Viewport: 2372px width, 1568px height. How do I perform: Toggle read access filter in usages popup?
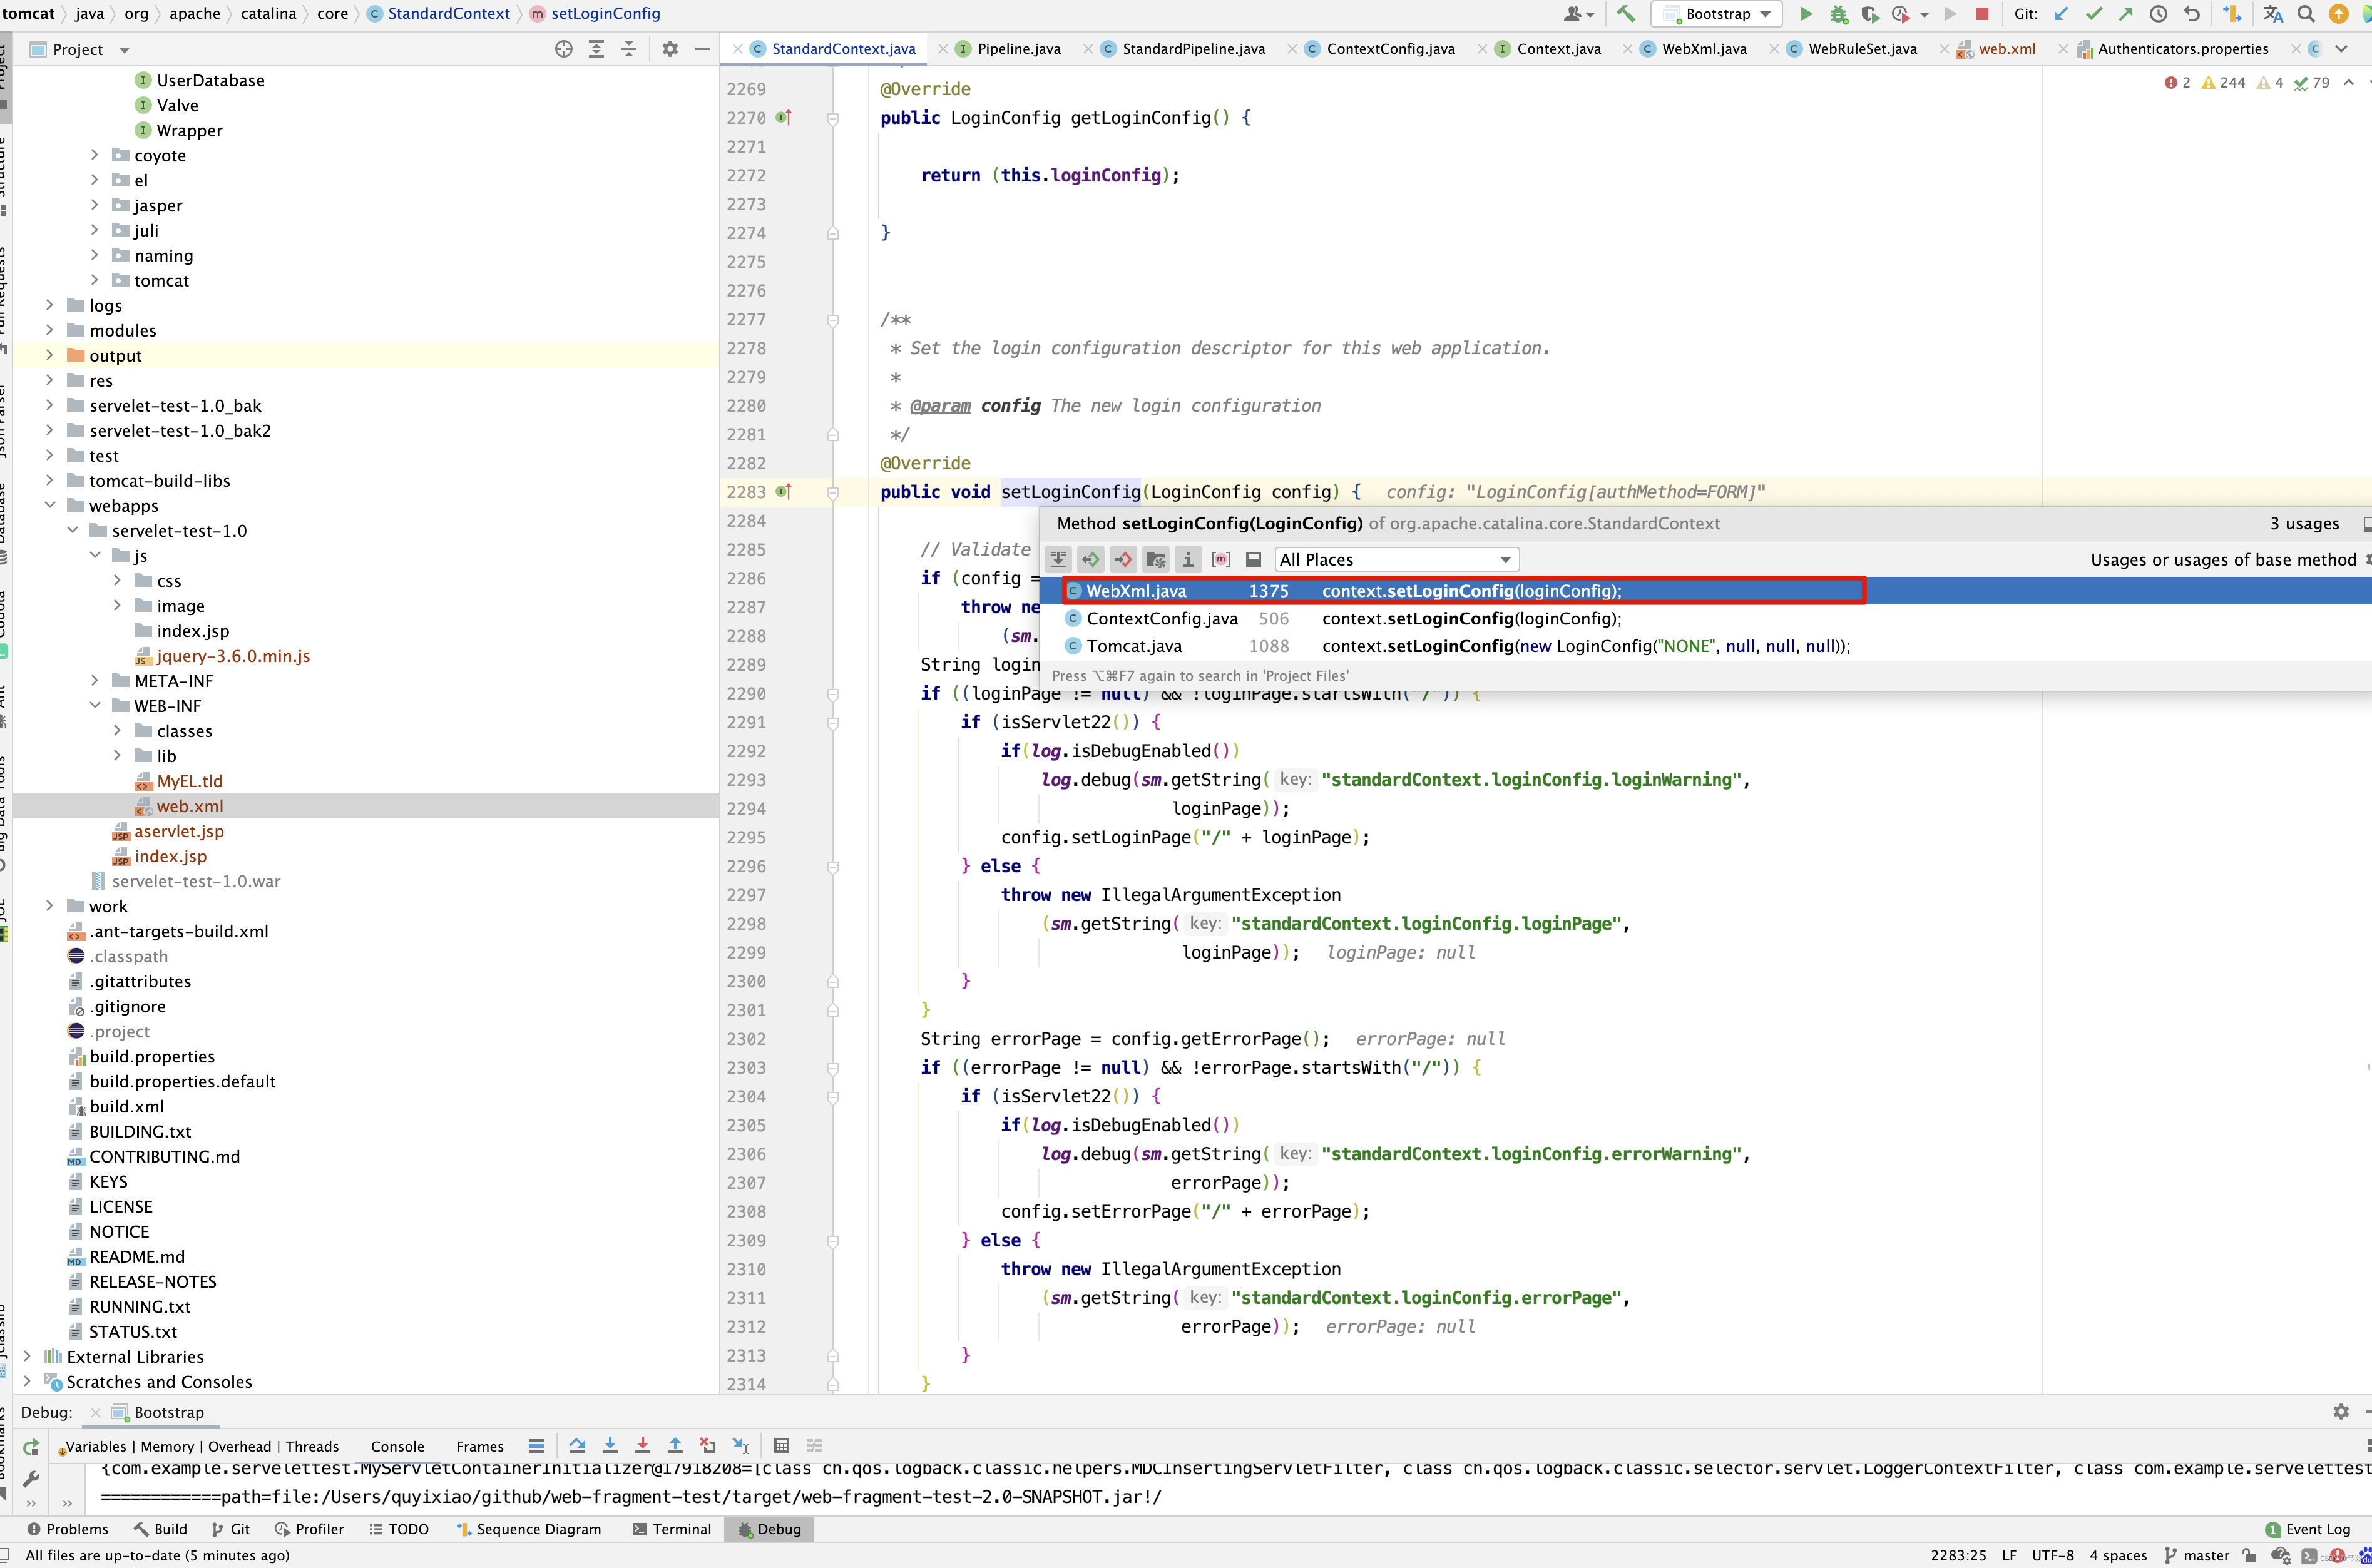click(x=1091, y=560)
